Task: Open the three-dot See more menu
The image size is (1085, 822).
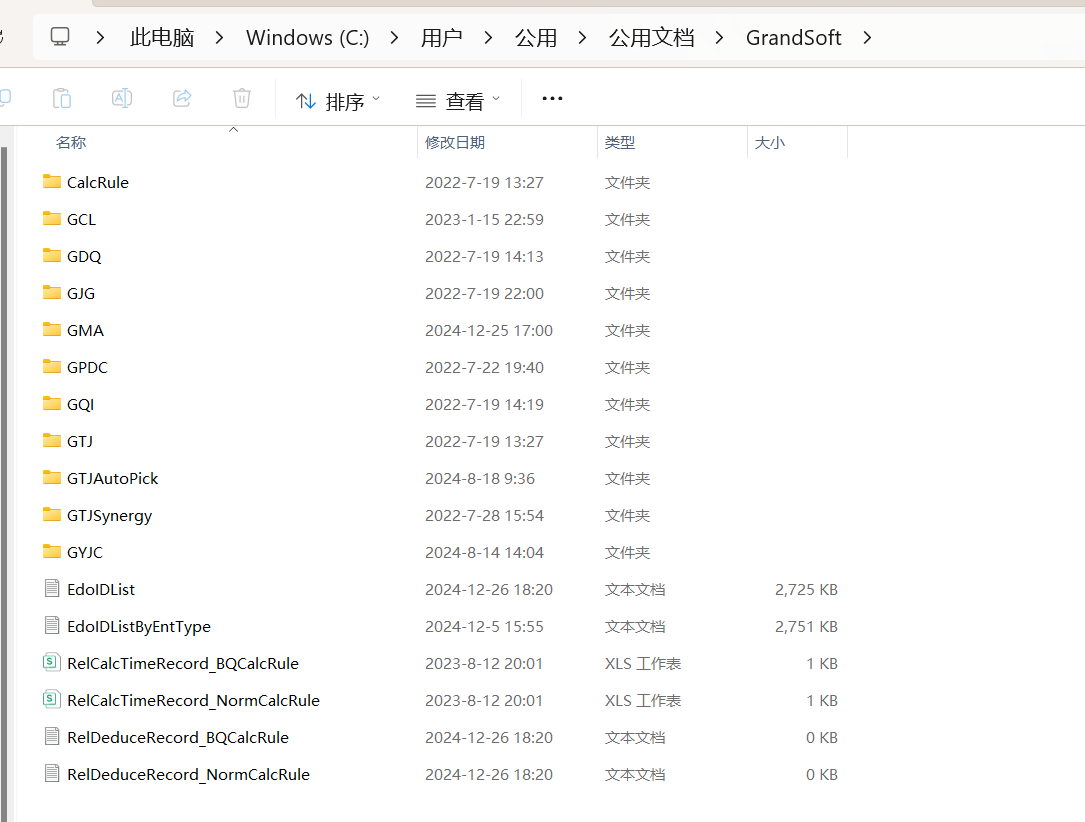Action: point(552,98)
